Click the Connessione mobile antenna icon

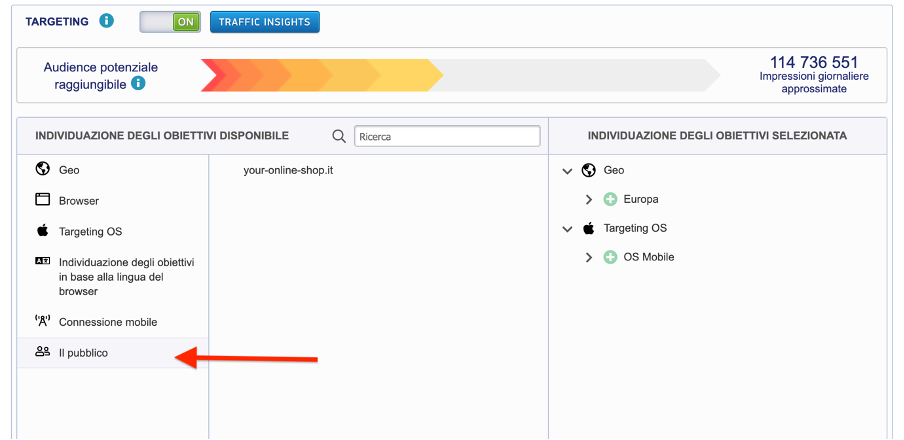[x=42, y=322]
